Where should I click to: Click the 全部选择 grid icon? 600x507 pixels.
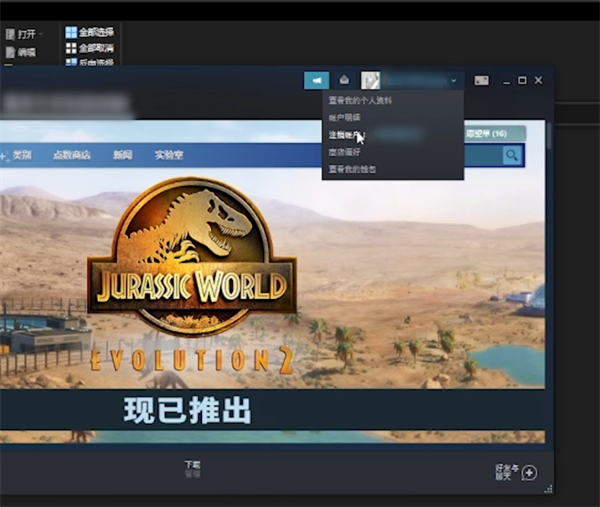[71, 33]
